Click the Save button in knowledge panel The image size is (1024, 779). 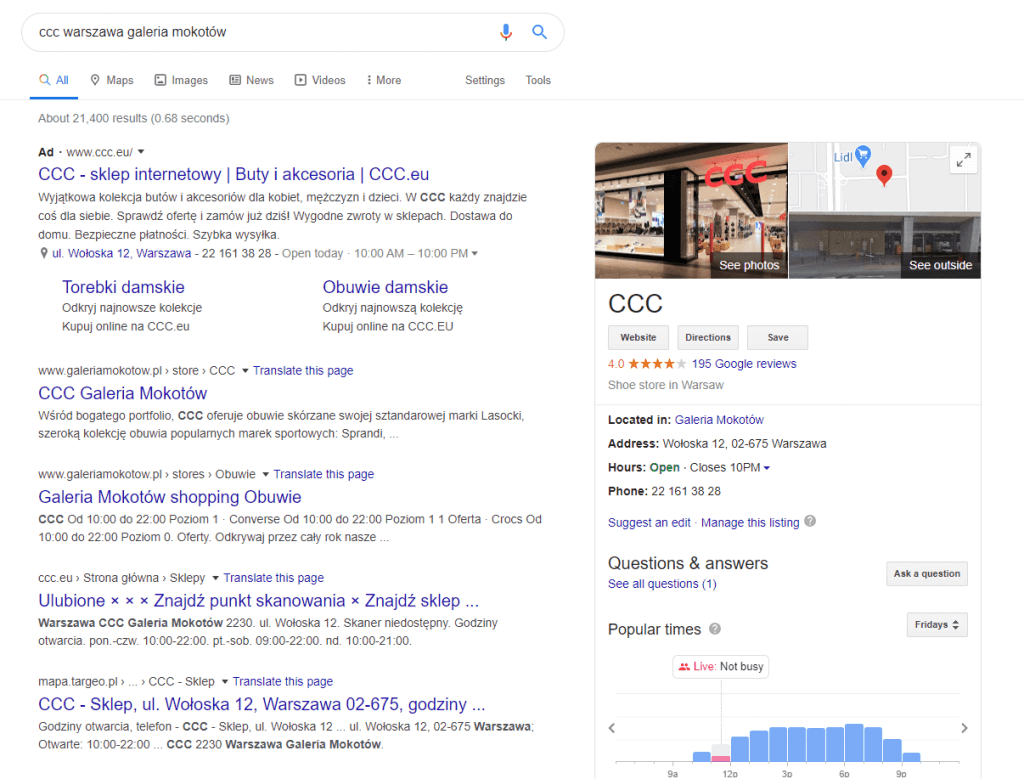777,338
